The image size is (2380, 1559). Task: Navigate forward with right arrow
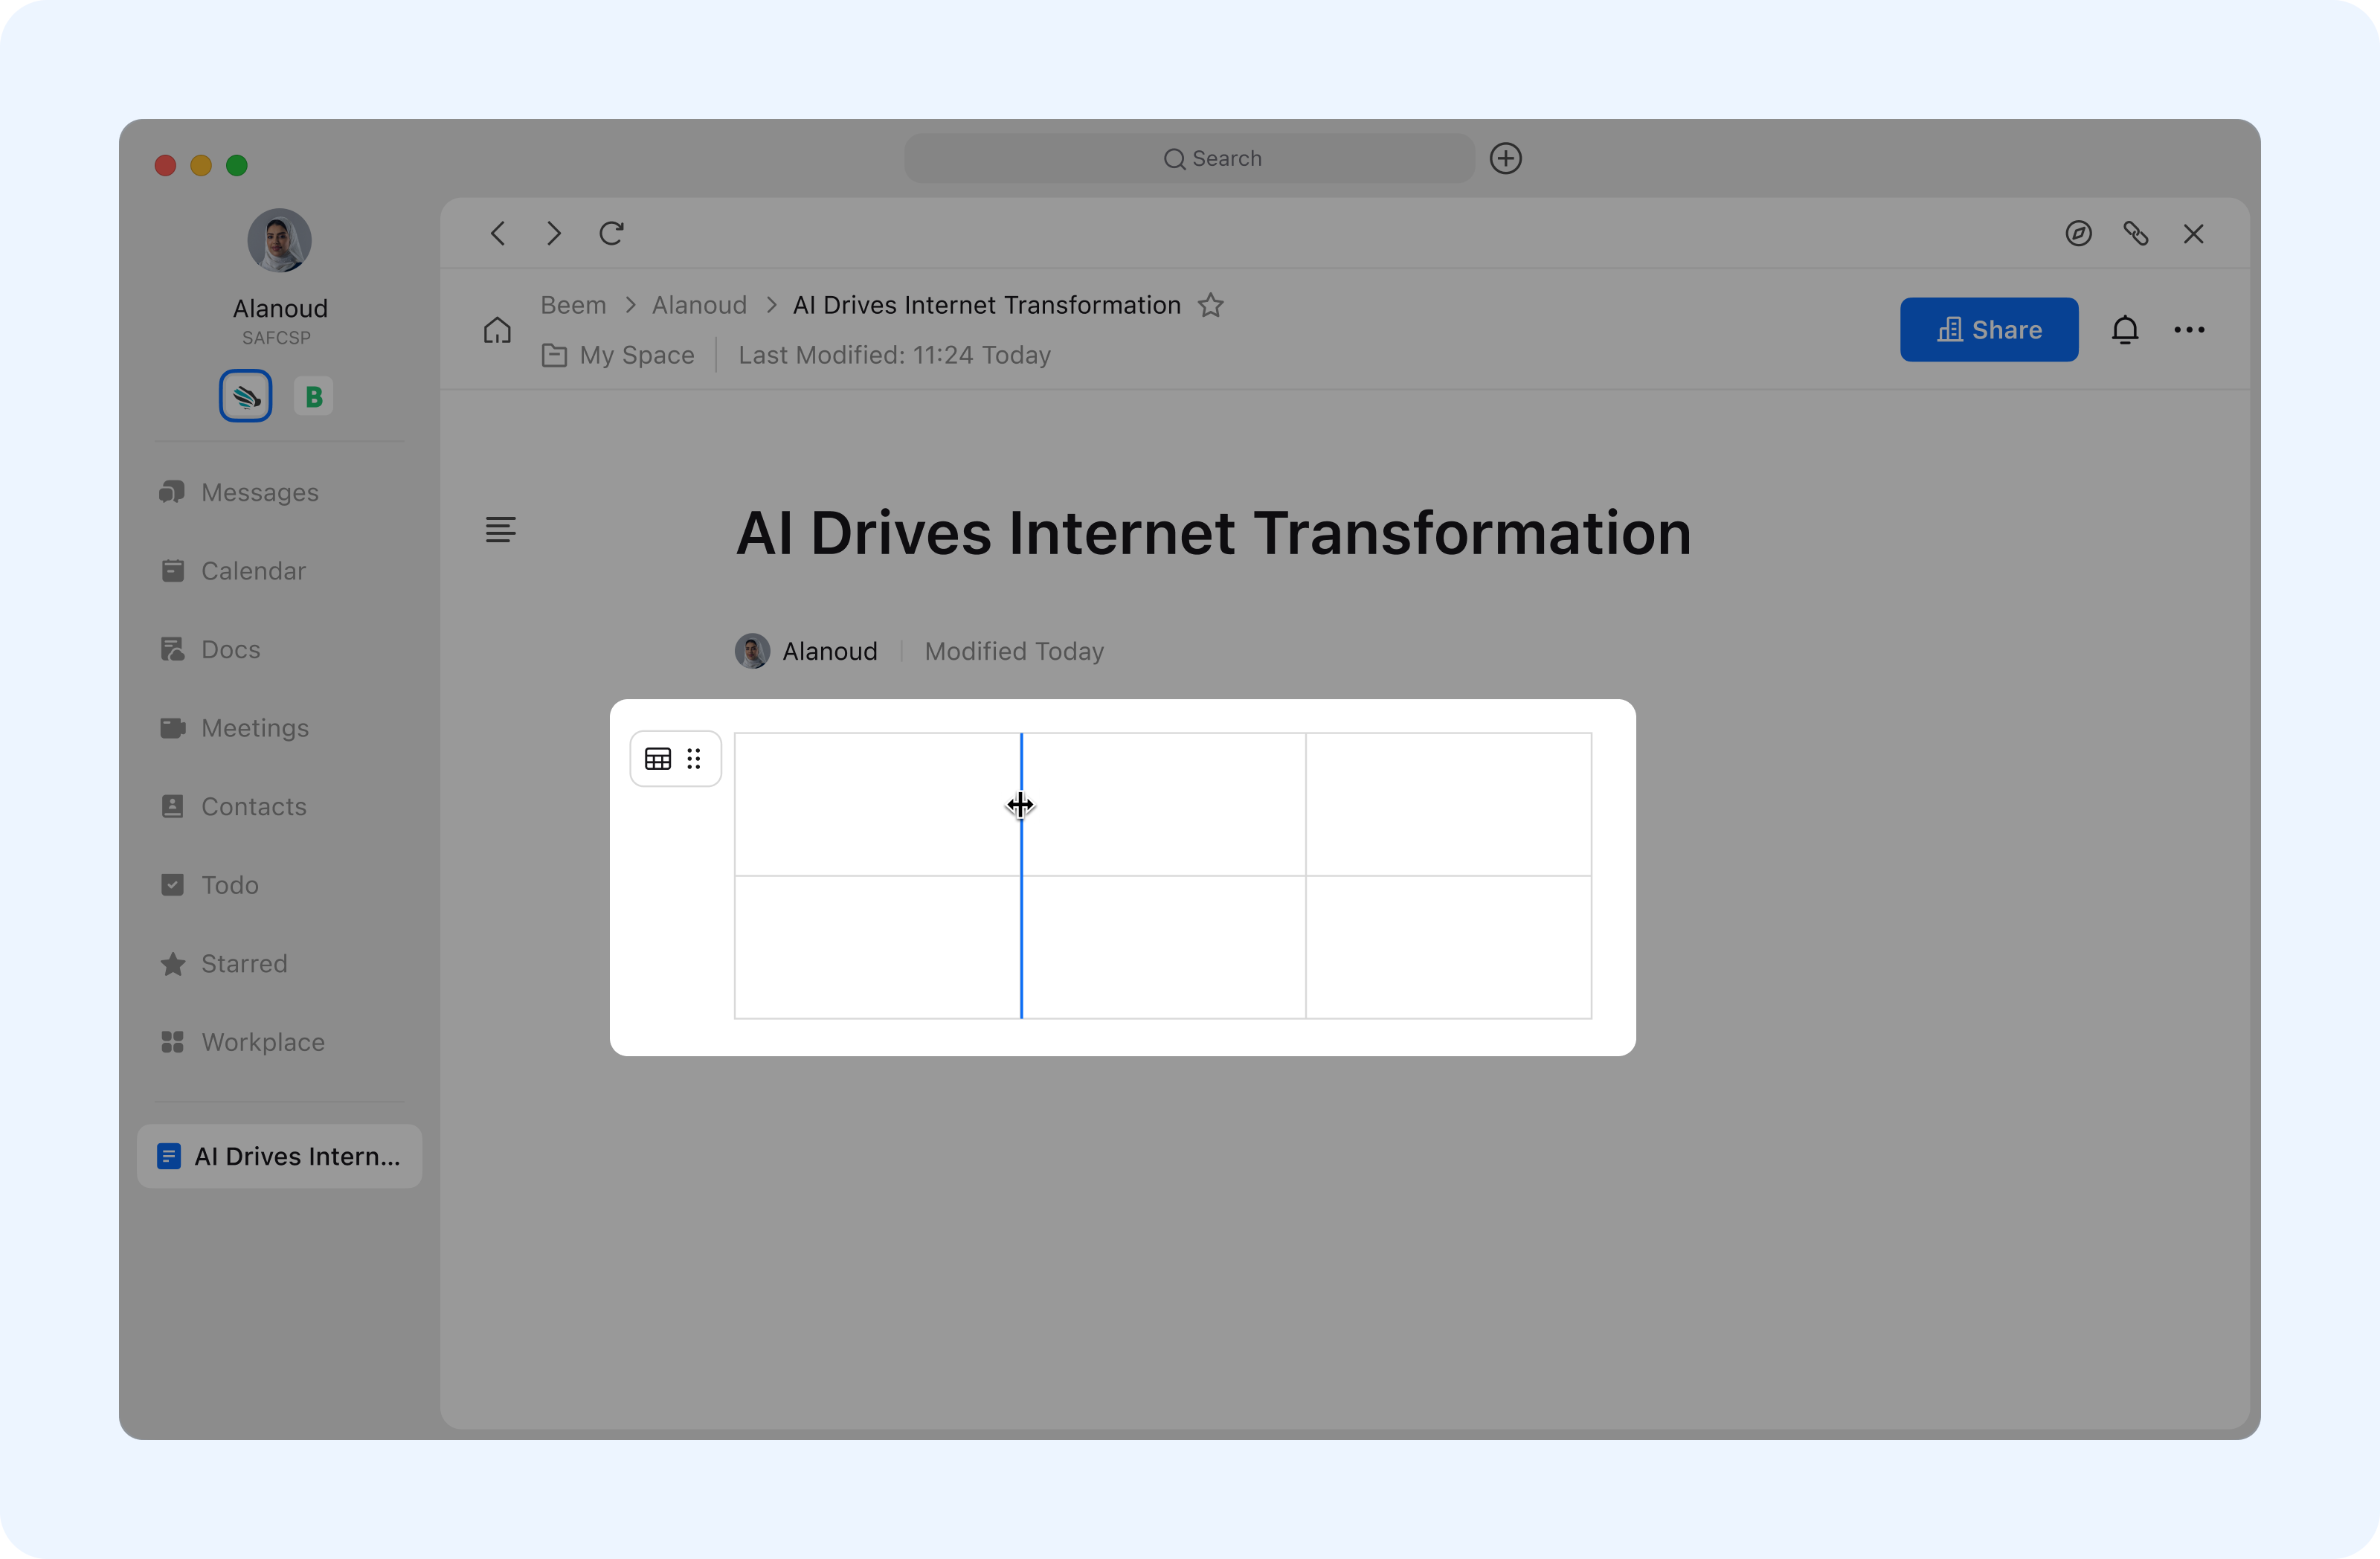pyautogui.click(x=554, y=234)
